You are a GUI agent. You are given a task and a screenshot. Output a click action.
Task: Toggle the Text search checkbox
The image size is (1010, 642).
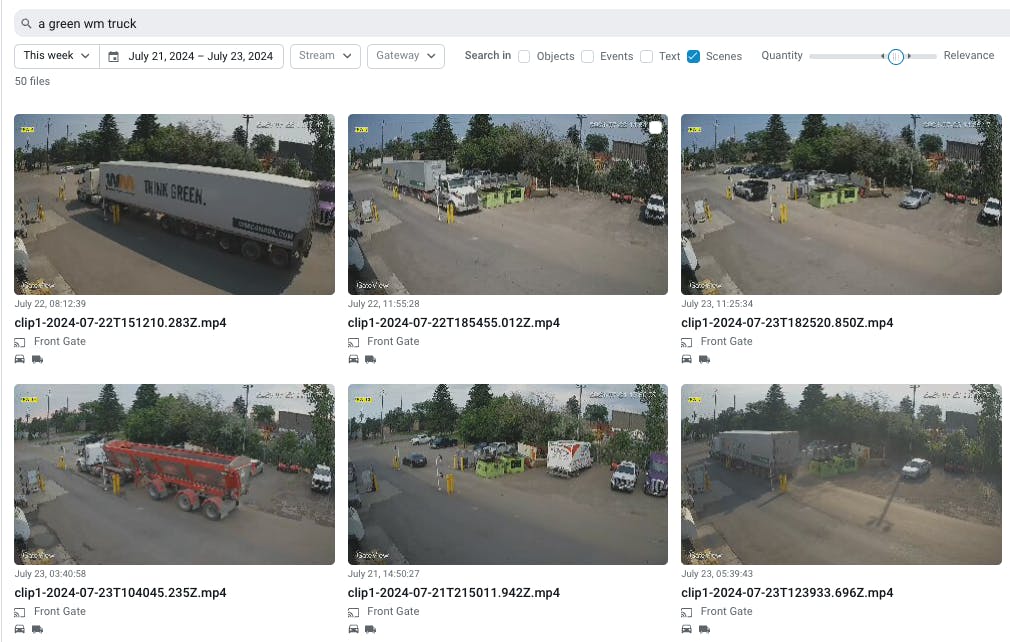(x=647, y=57)
